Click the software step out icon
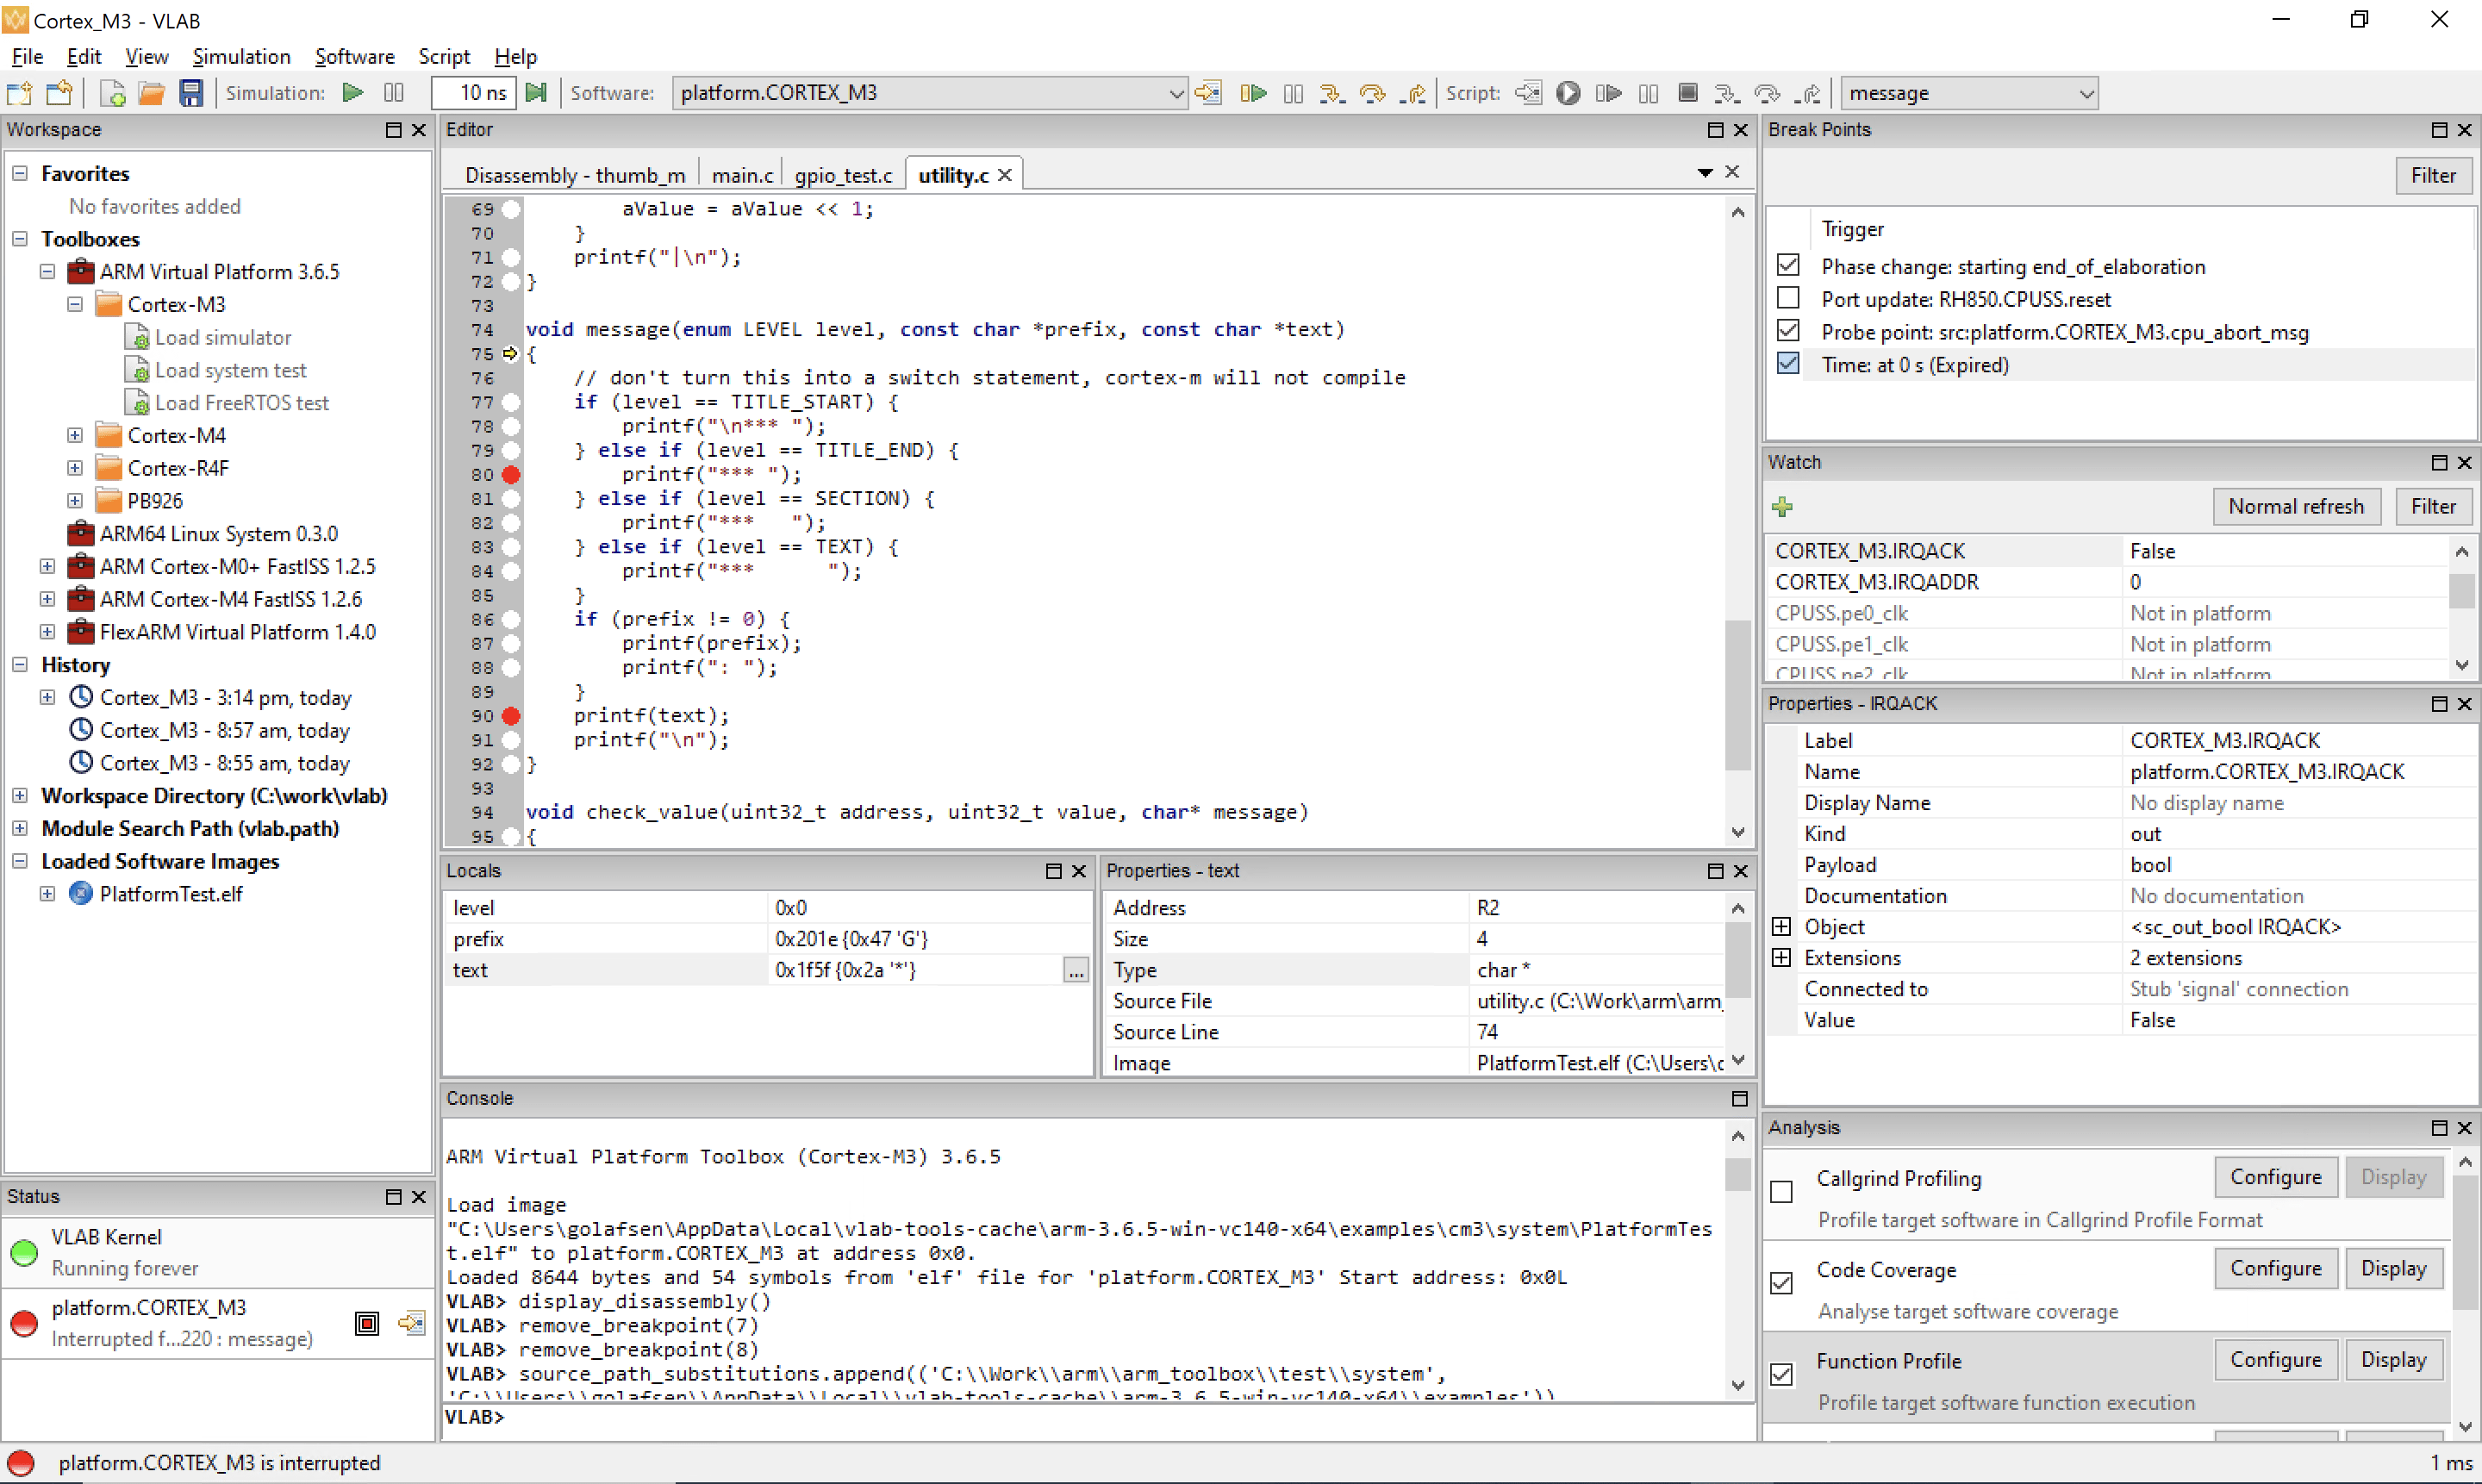 pos(1413,93)
